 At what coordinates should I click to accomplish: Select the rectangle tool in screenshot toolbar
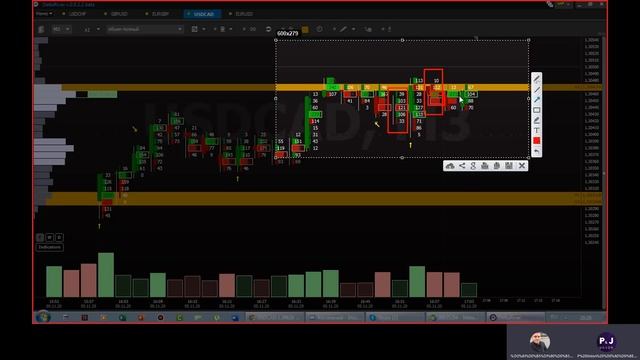[537, 110]
